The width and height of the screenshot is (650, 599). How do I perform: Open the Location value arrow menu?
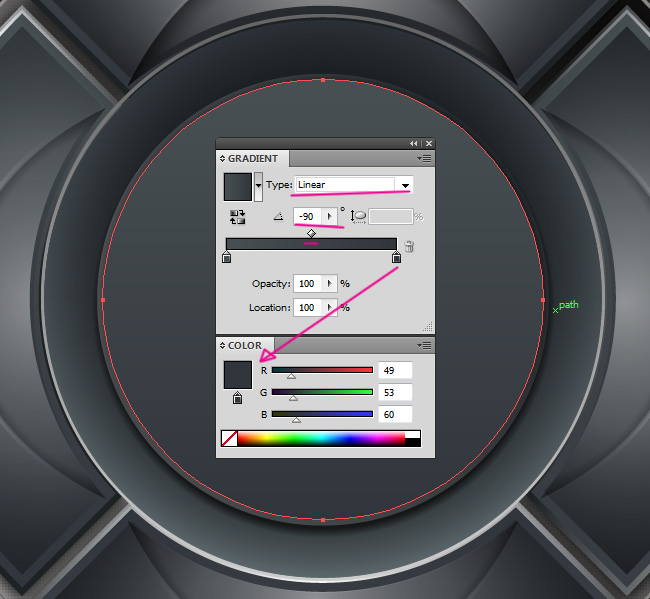coord(329,308)
